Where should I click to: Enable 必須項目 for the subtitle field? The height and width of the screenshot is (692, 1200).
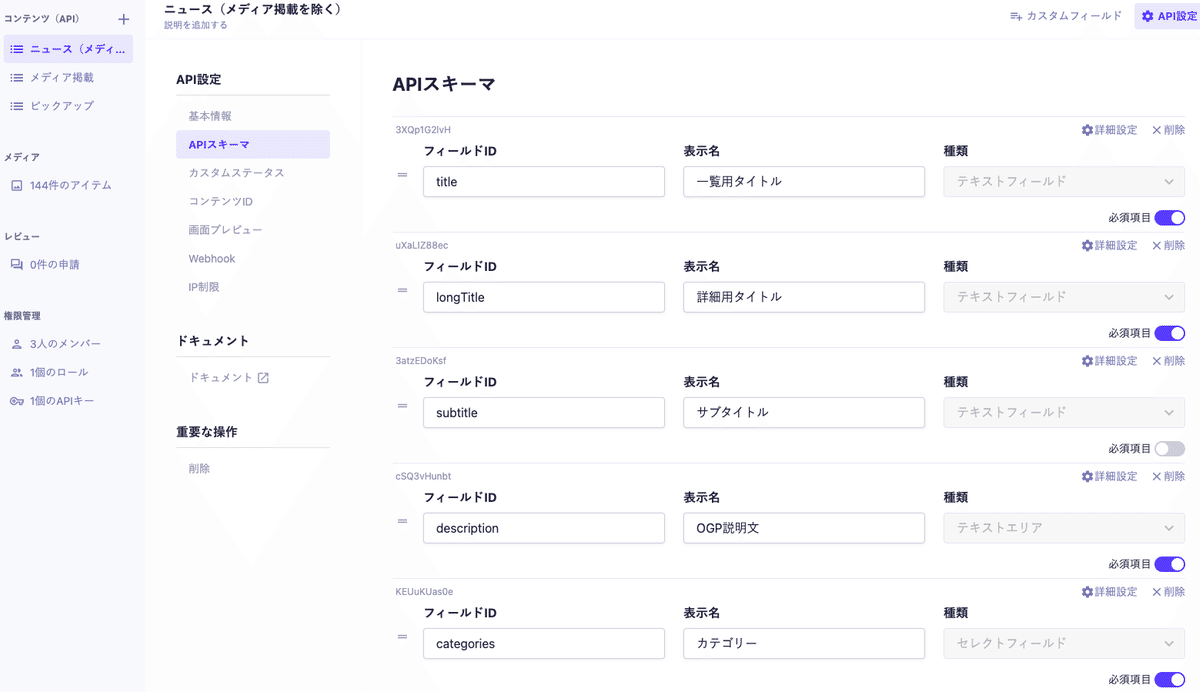pyautogui.click(x=1169, y=448)
